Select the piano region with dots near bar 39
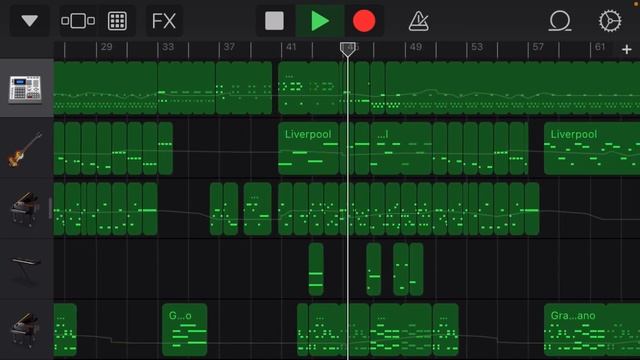This screenshot has width=640, height=360. pyautogui.click(x=258, y=209)
